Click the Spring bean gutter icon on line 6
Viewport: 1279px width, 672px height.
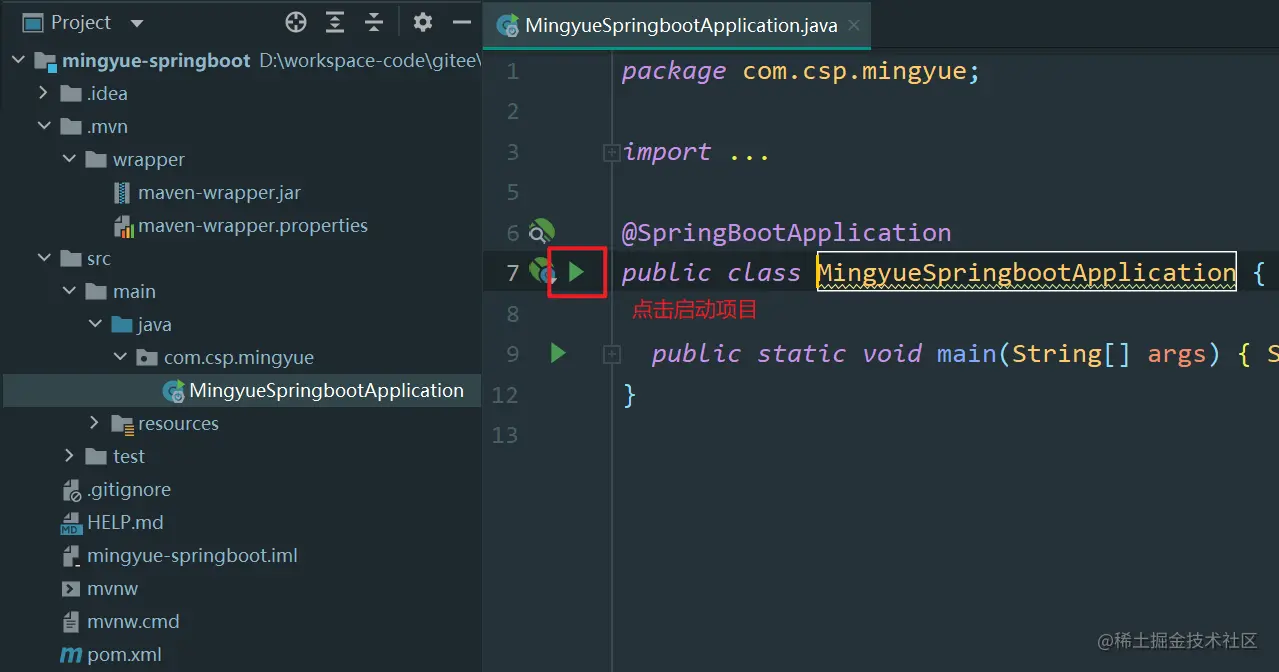(x=541, y=232)
